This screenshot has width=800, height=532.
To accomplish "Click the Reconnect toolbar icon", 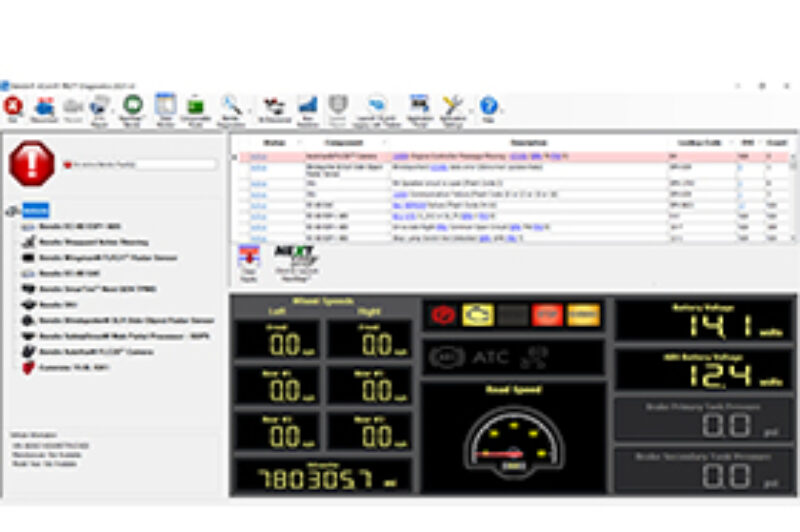I will [44, 107].
